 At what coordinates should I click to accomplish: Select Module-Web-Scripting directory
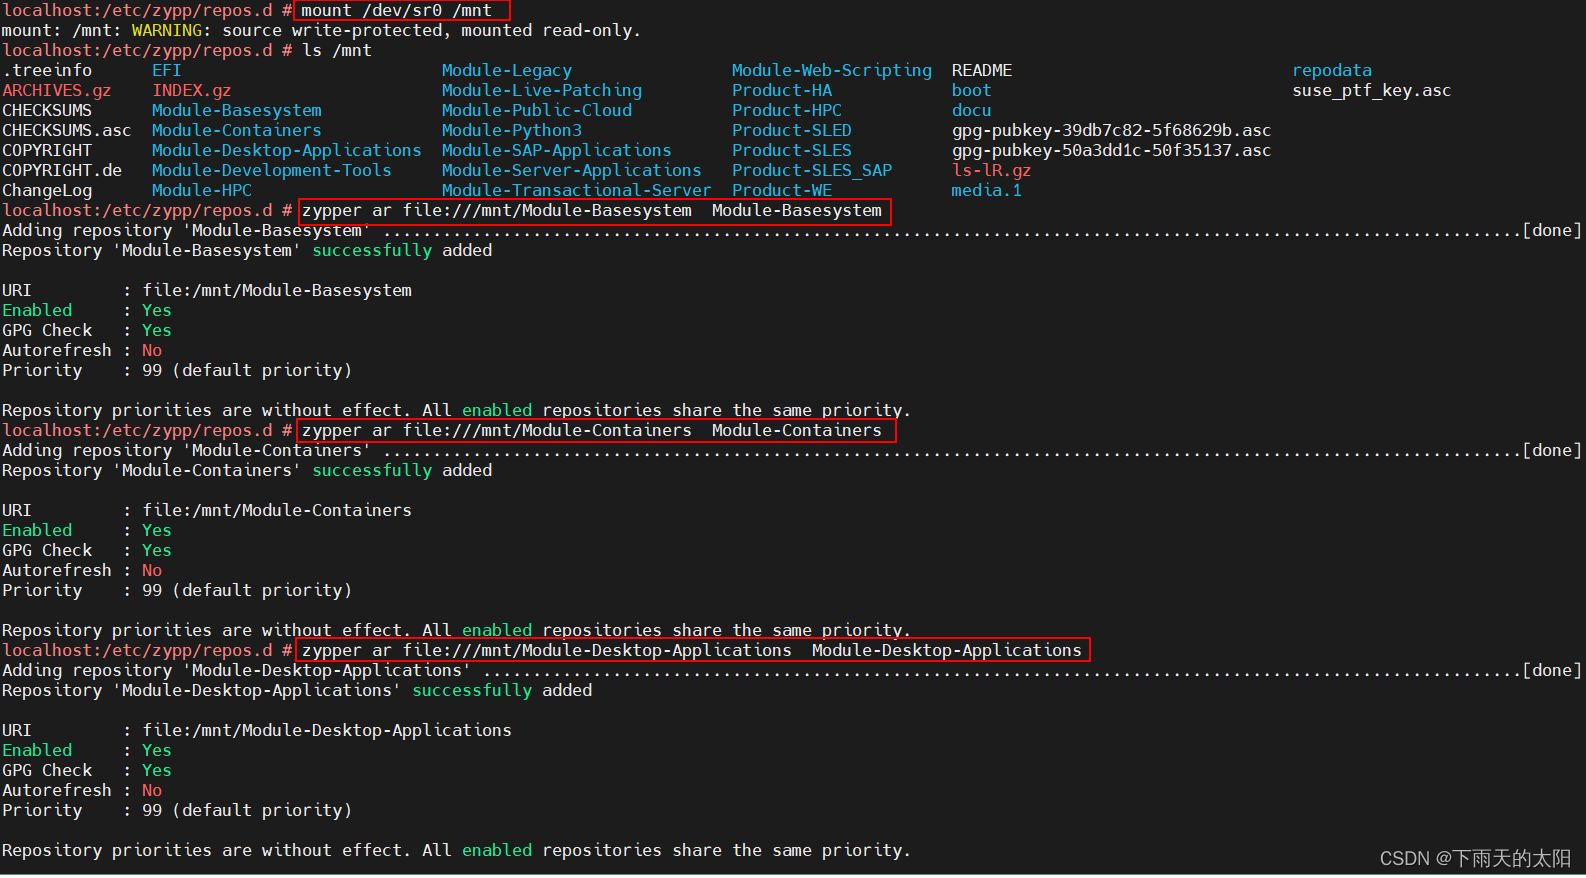point(832,70)
